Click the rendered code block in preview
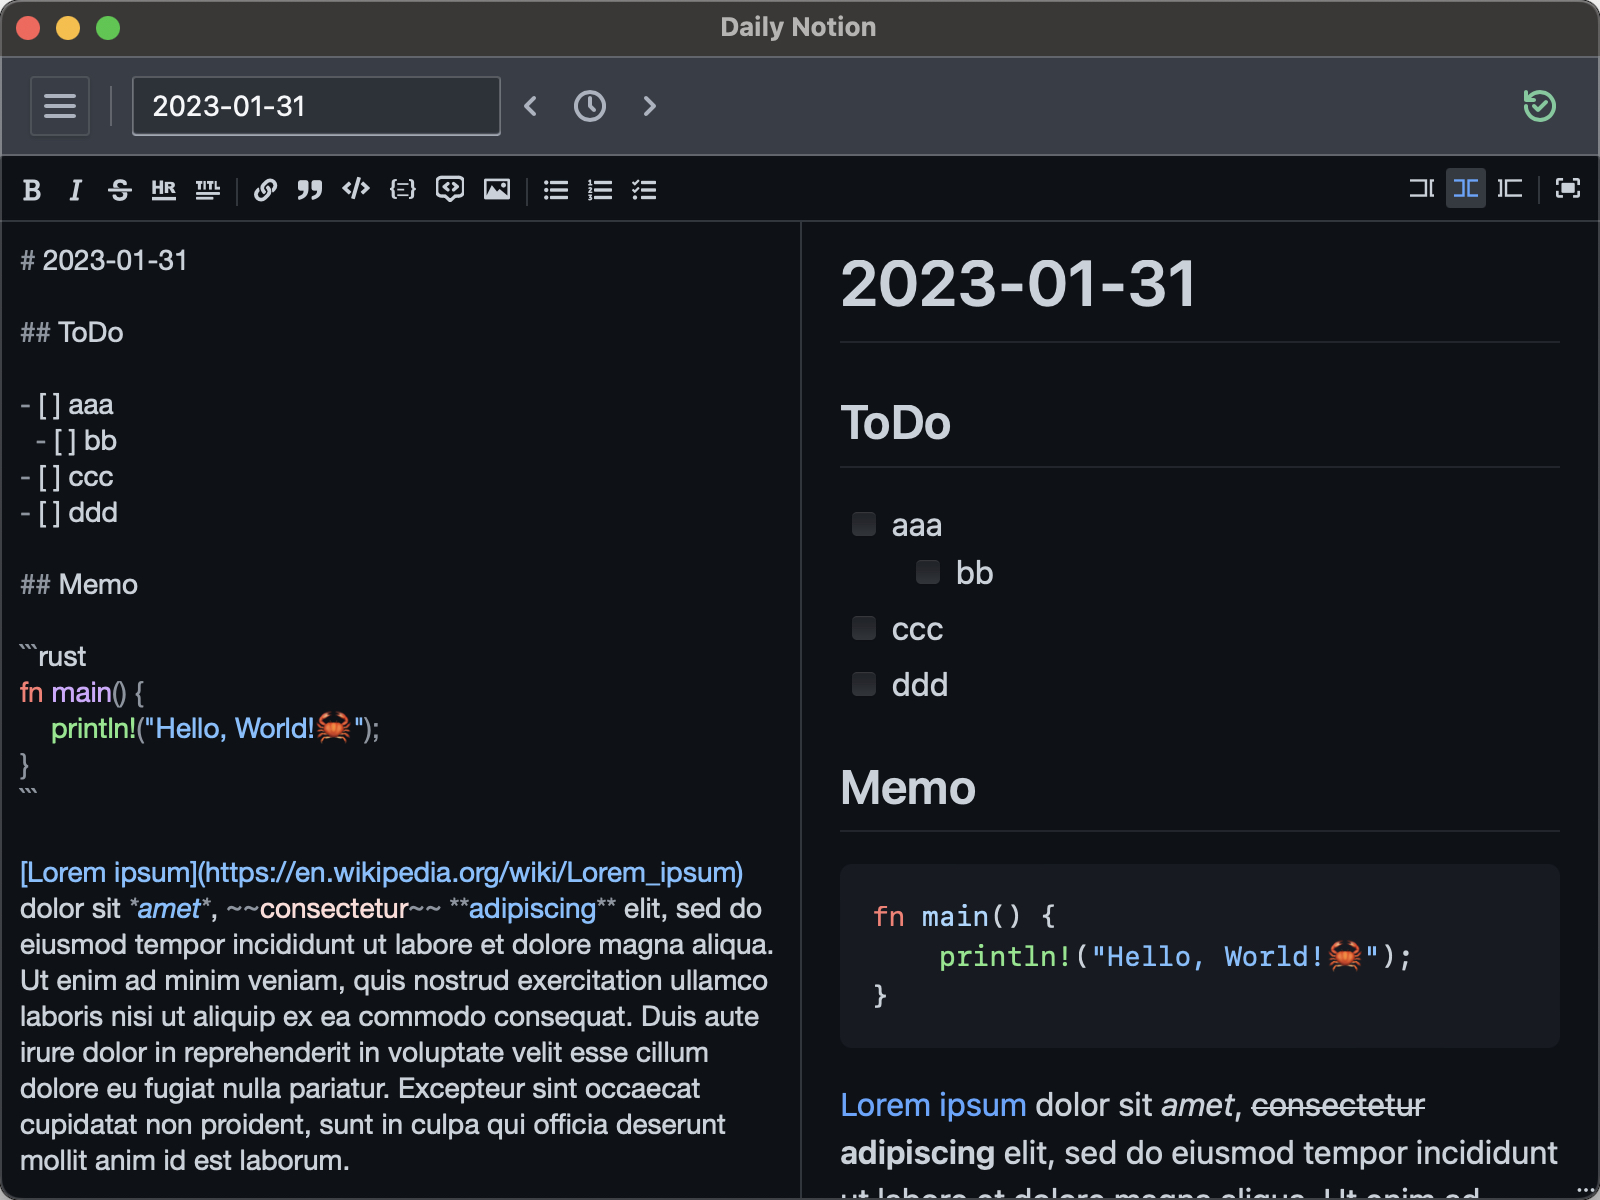The width and height of the screenshot is (1600, 1200). coord(1200,956)
